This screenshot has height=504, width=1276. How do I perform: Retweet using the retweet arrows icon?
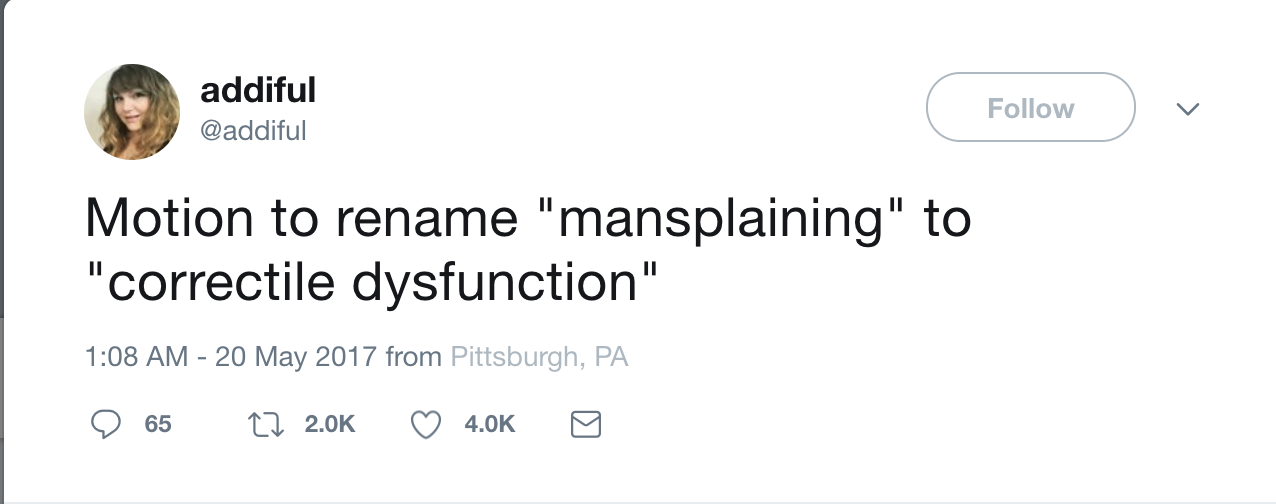pos(264,424)
